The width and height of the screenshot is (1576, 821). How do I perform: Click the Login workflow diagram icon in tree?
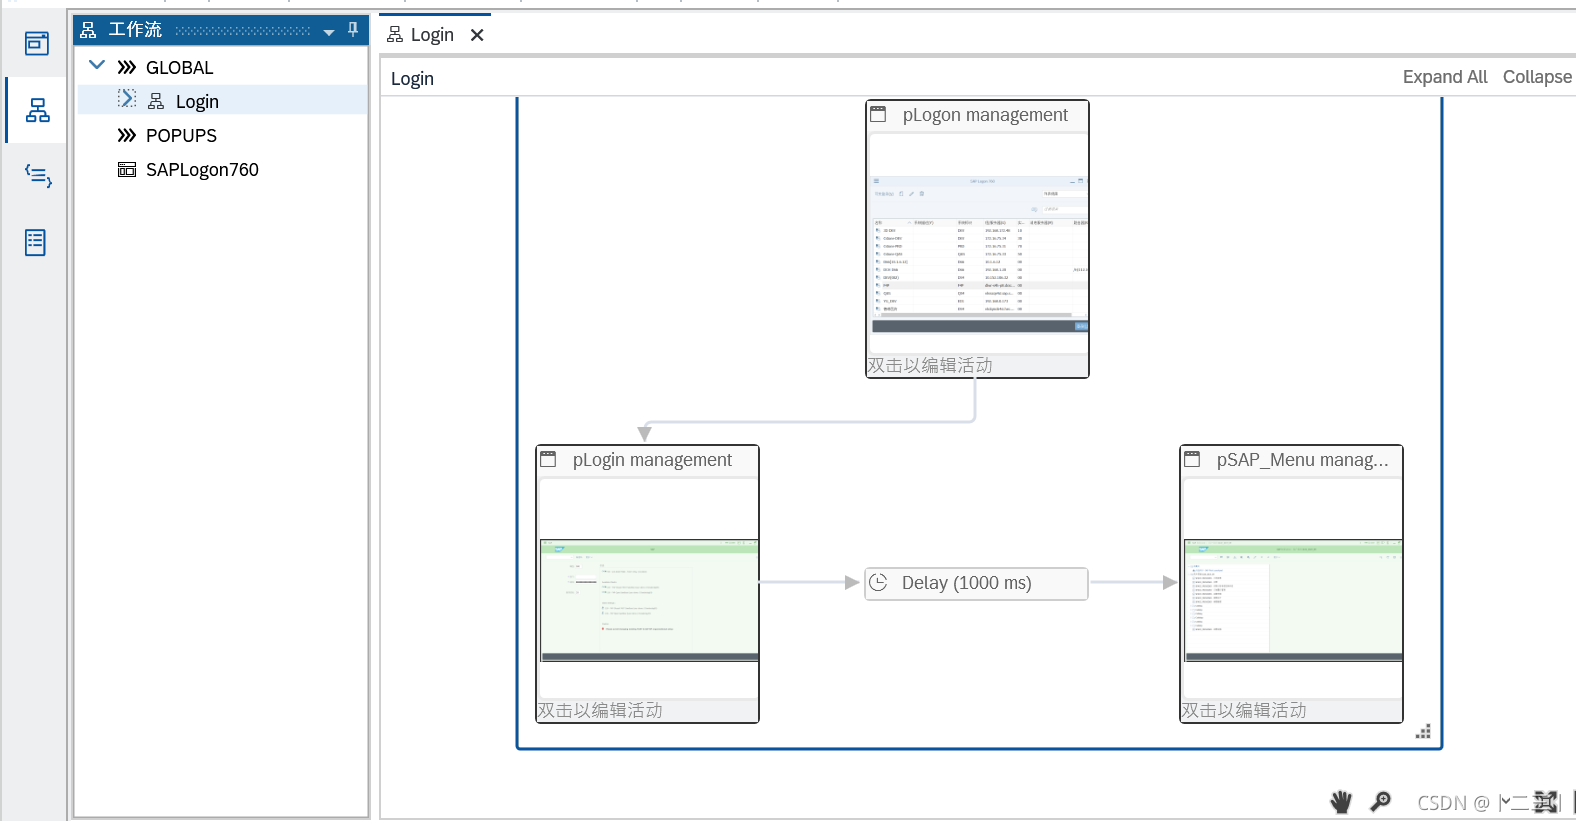(x=156, y=101)
